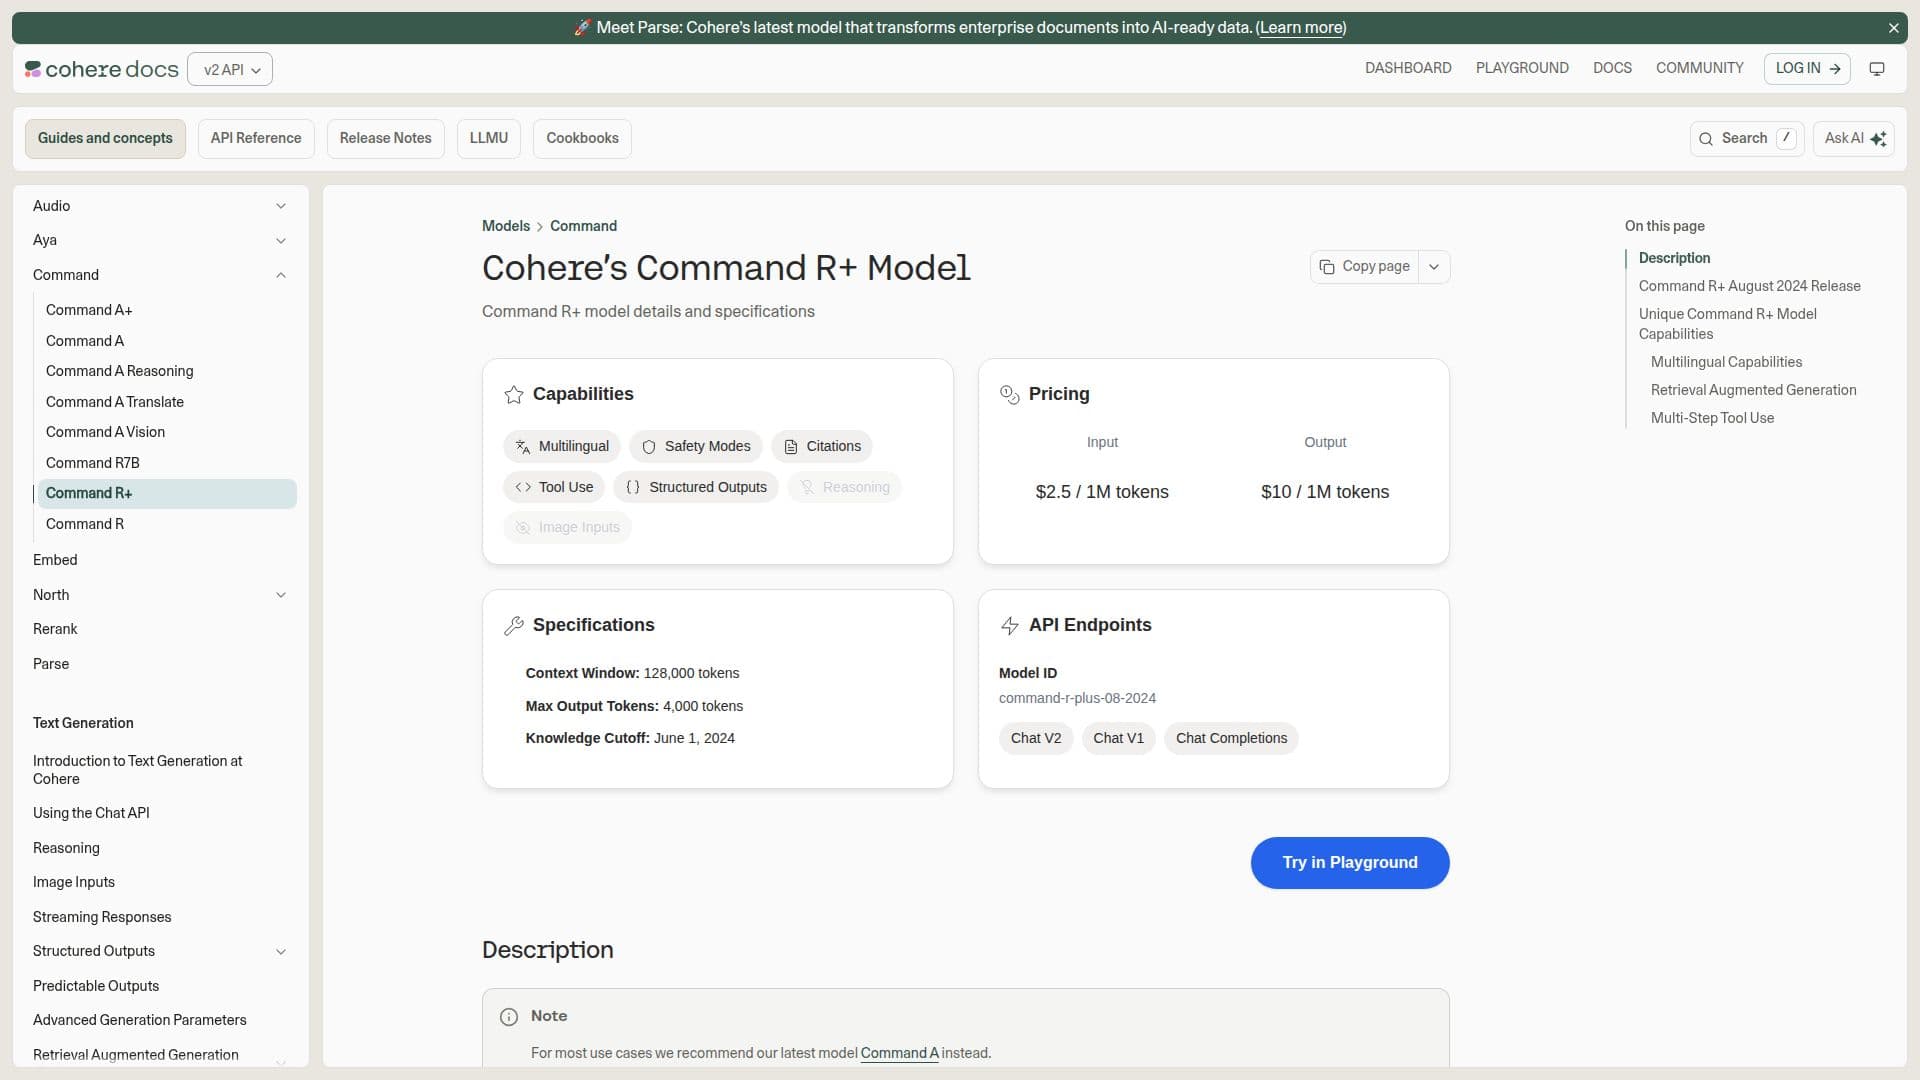Click the breadcrumb chevron separator

540,227
